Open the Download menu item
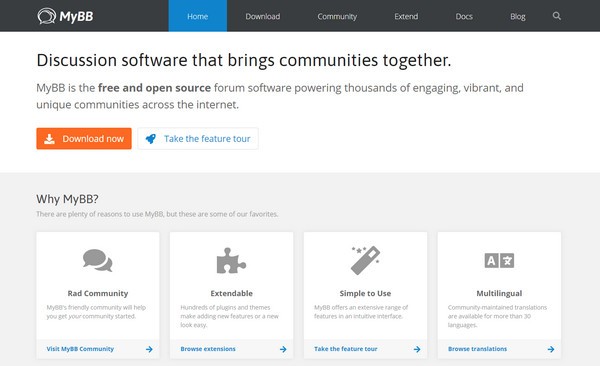Viewport: 600px width, 366px height. (262, 16)
